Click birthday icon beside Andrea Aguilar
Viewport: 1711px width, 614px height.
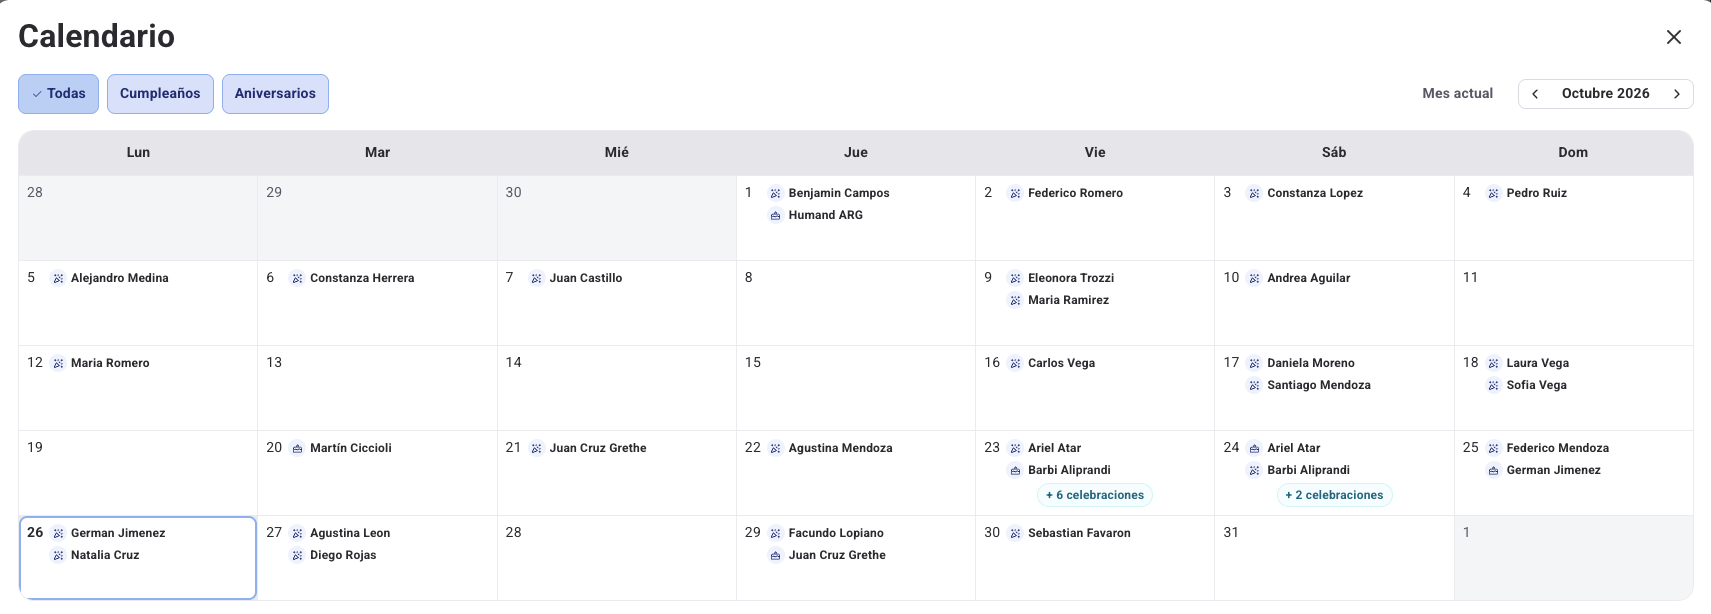click(x=1254, y=278)
